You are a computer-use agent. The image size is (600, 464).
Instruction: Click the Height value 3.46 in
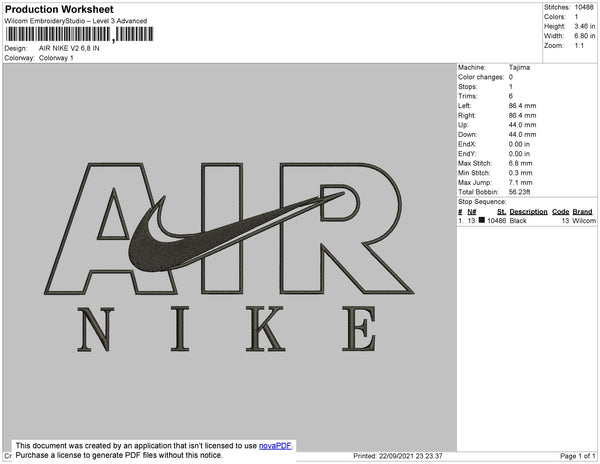click(584, 26)
